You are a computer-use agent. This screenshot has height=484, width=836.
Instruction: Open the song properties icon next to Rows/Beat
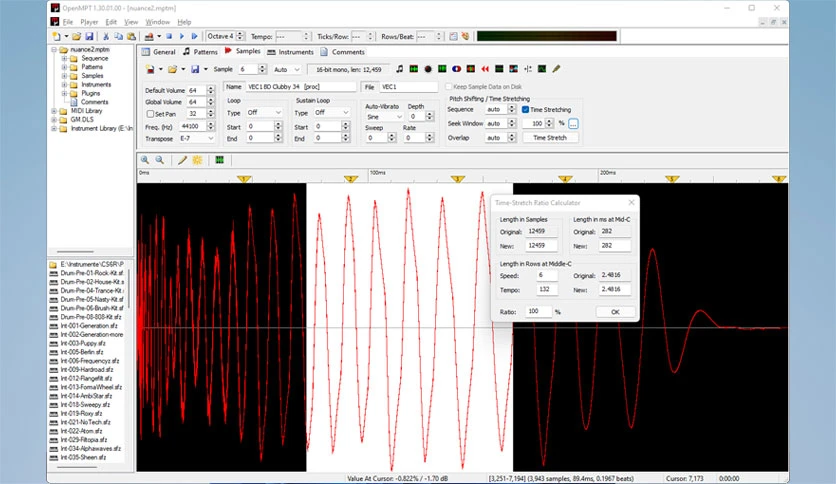(453, 36)
